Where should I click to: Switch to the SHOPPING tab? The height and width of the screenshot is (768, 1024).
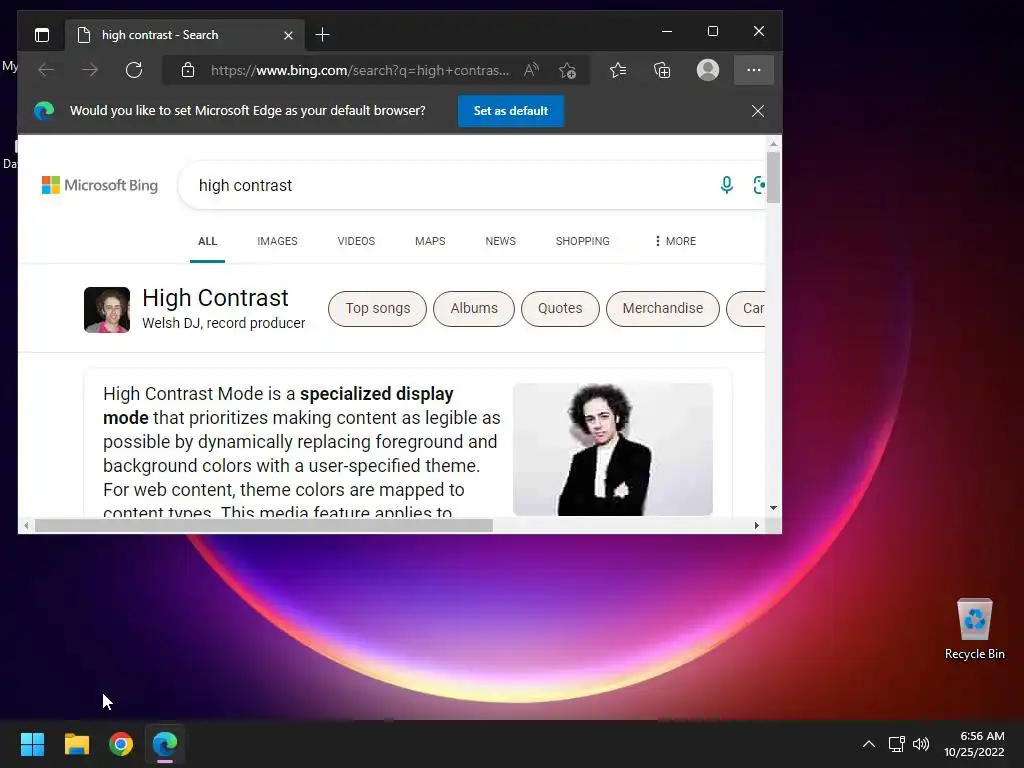(583, 242)
